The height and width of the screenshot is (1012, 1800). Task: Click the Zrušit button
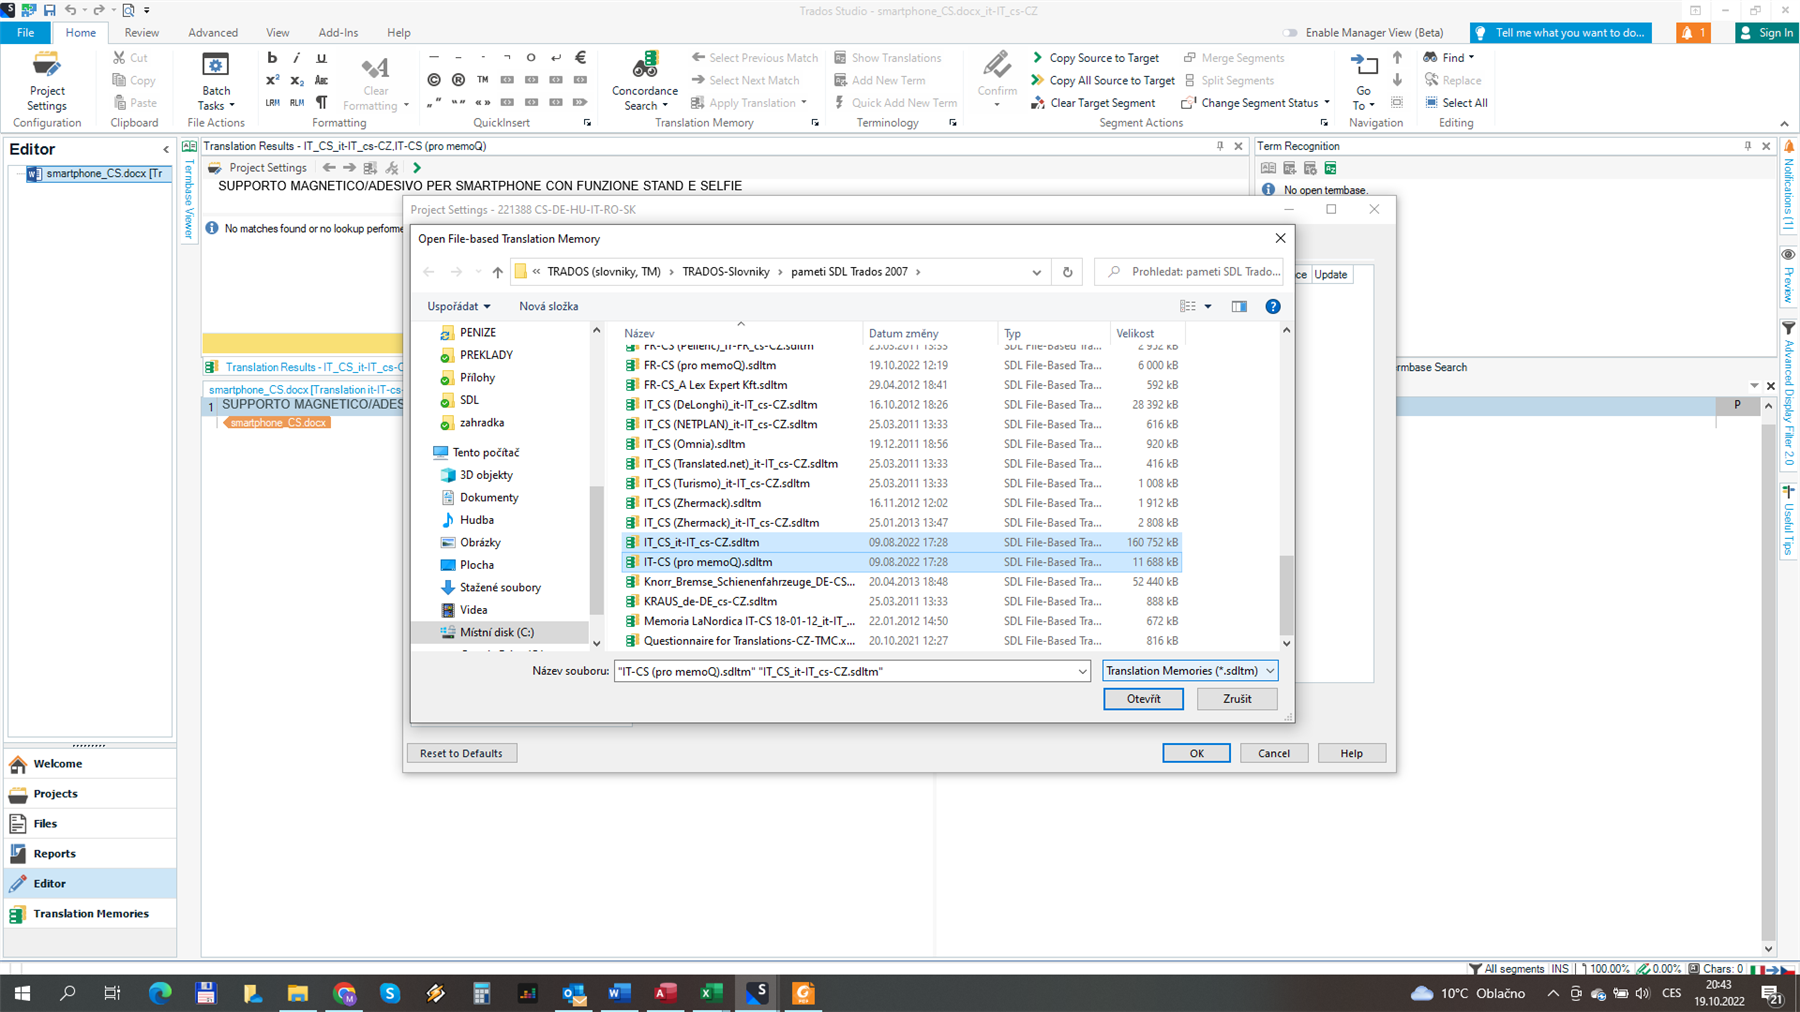click(x=1237, y=699)
